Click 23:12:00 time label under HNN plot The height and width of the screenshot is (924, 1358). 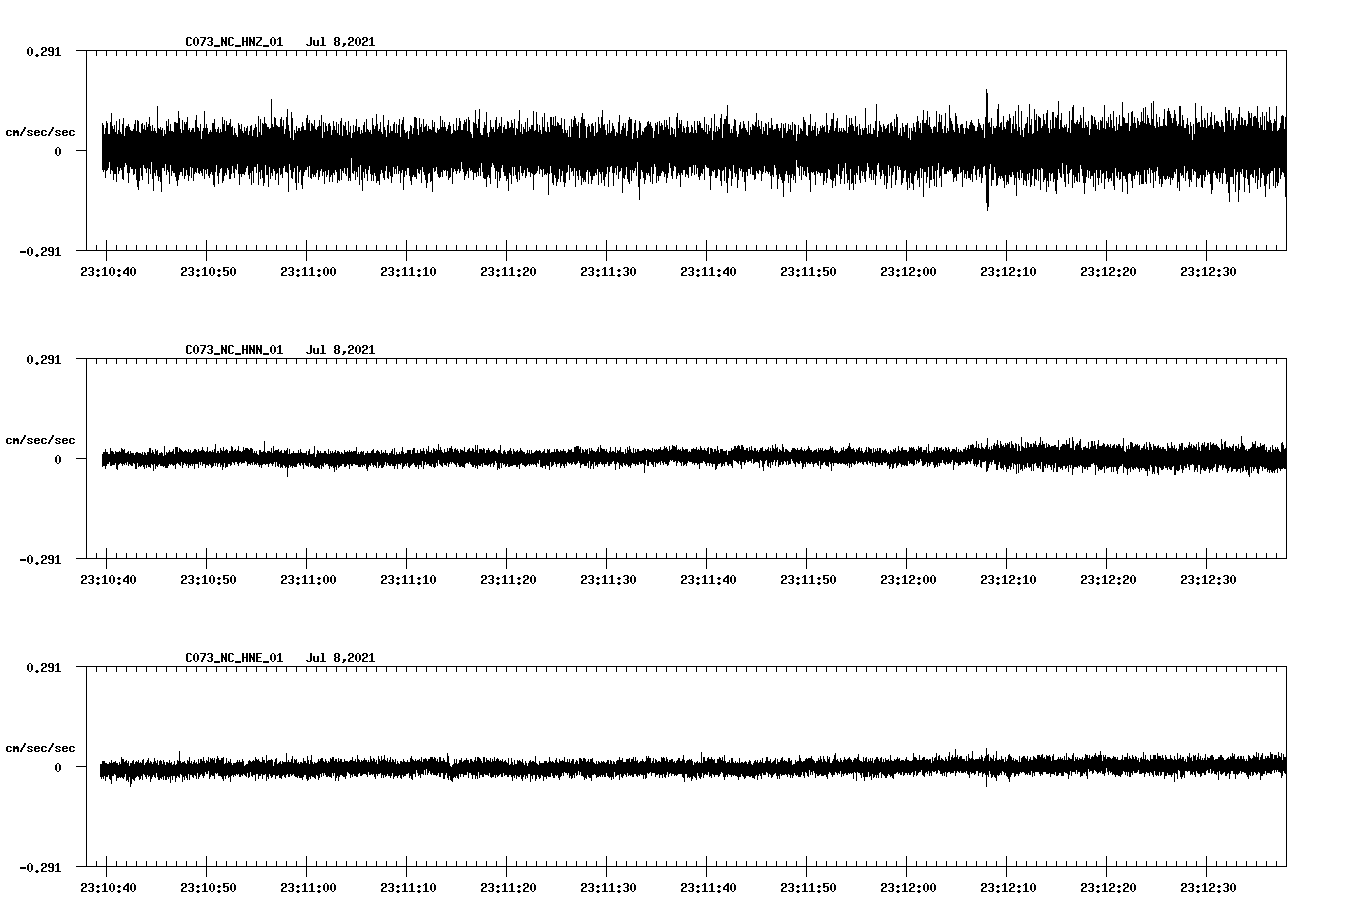pyautogui.click(x=907, y=579)
